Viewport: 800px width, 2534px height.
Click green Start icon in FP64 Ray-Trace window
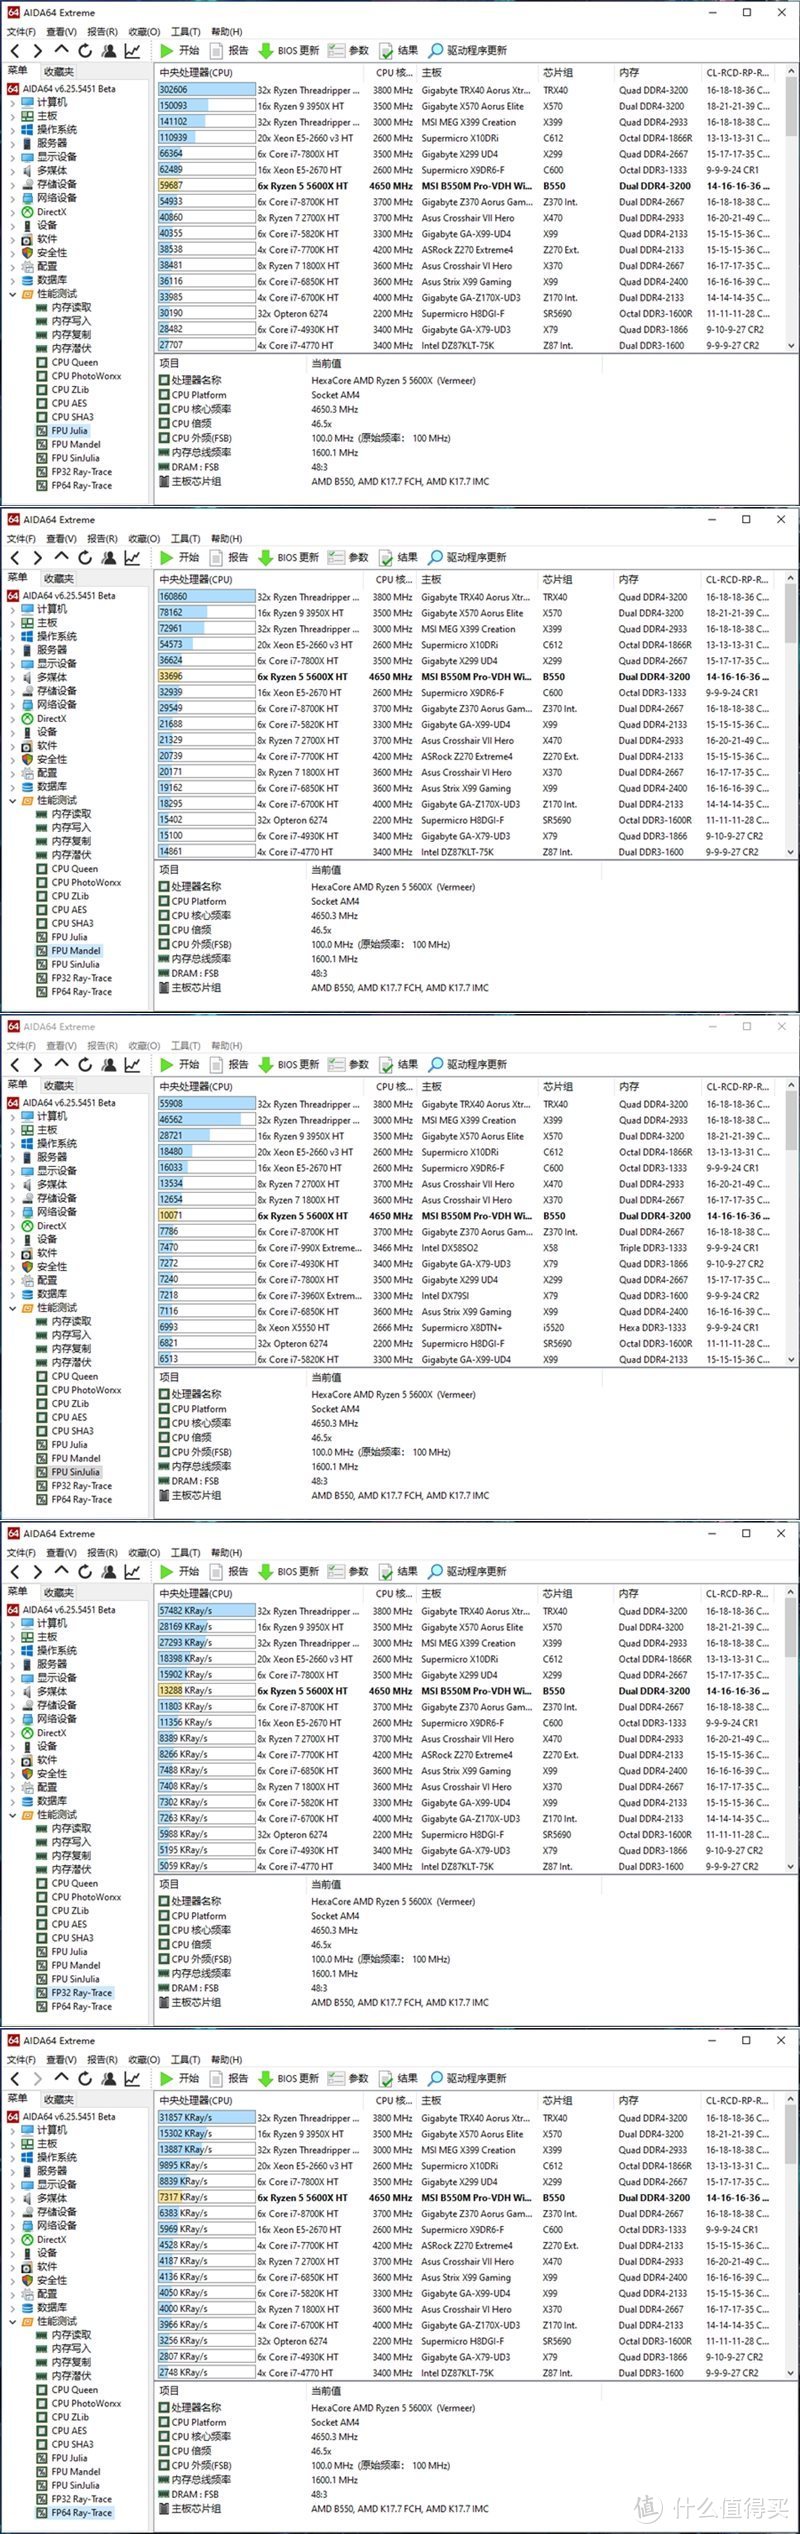pyautogui.click(x=167, y=2078)
